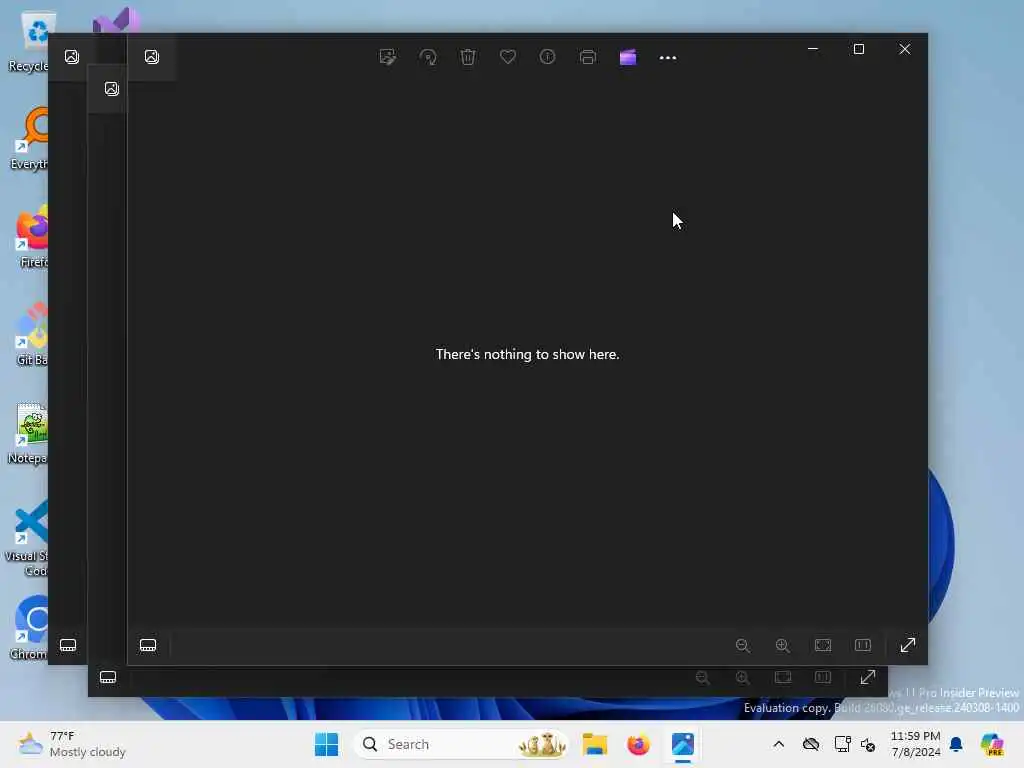
Task: Mark as favorite using the heart icon
Action: pyautogui.click(x=507, y=57)
